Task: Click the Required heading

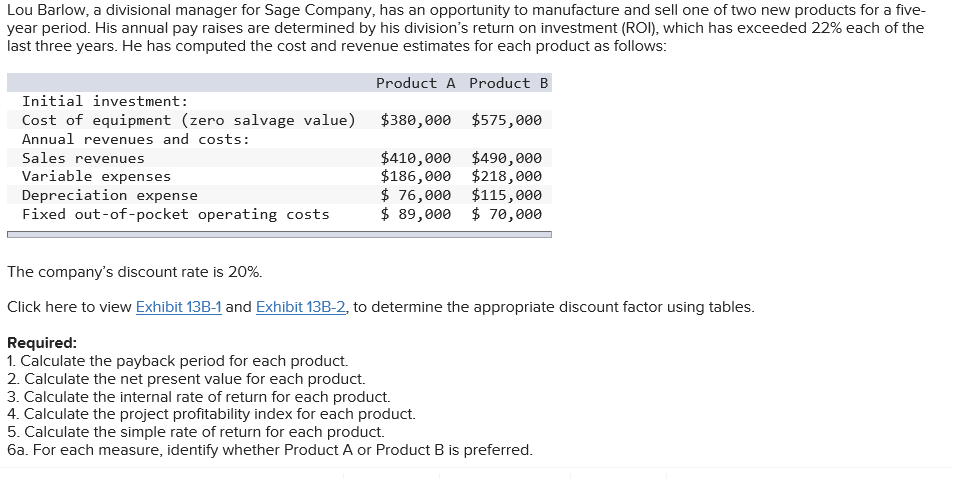Action: pos(41,342)
